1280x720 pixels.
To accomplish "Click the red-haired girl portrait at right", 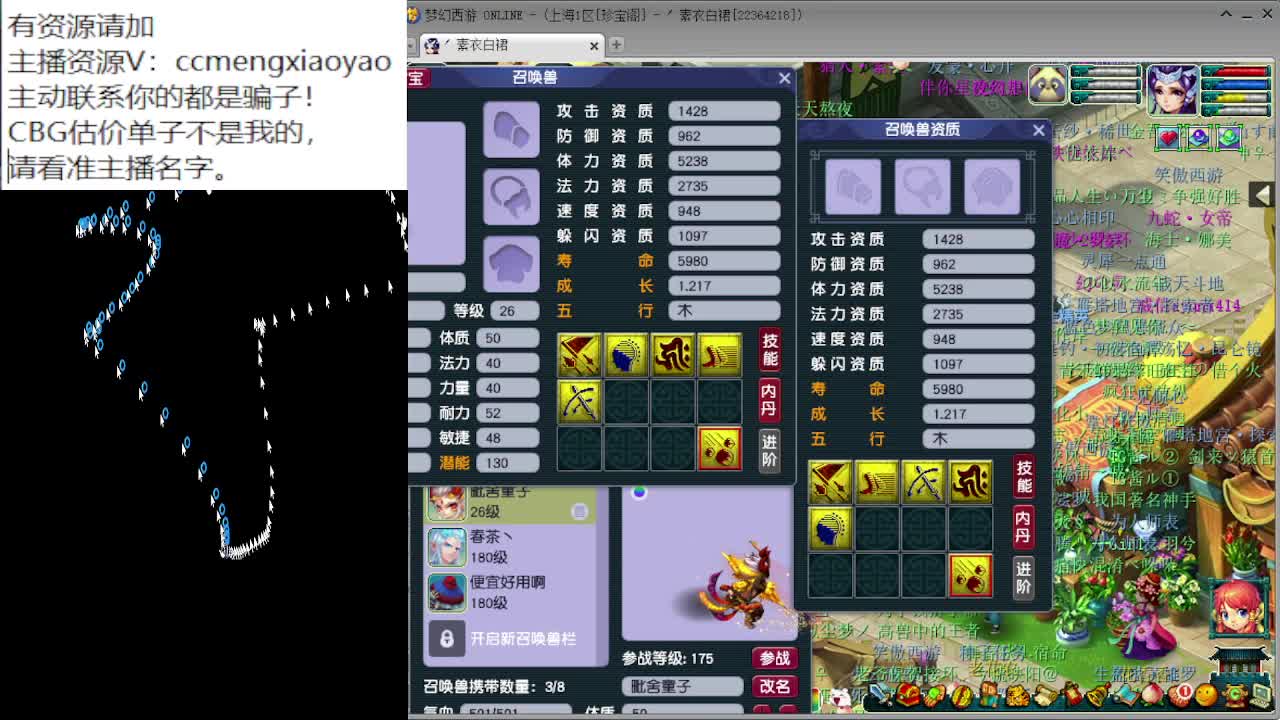I will tap(1239, 606).
